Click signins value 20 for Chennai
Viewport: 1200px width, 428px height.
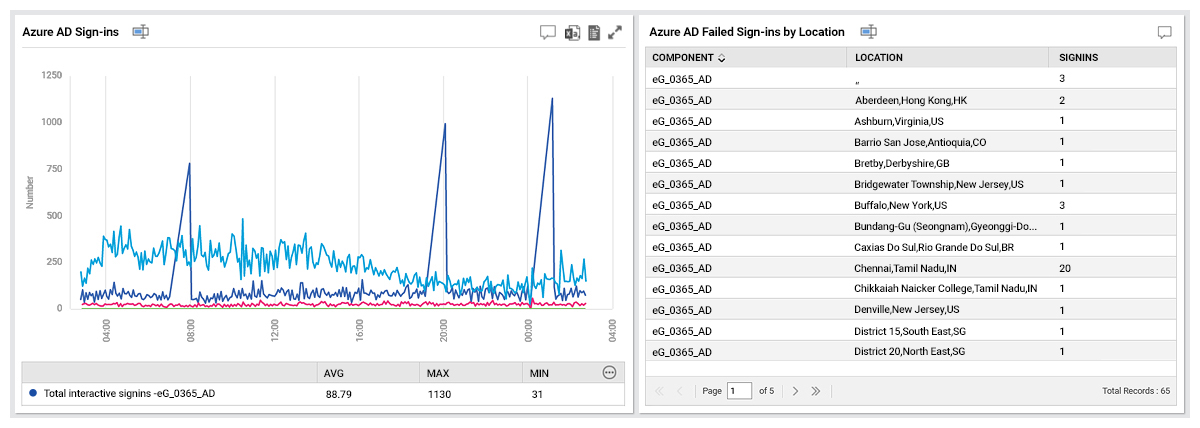pos(1064,268)
